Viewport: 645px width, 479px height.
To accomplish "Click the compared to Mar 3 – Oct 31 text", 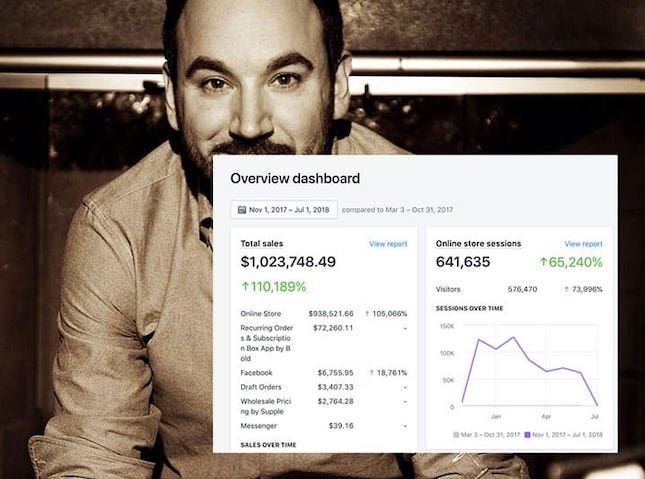I will click(x=397, y=210).
